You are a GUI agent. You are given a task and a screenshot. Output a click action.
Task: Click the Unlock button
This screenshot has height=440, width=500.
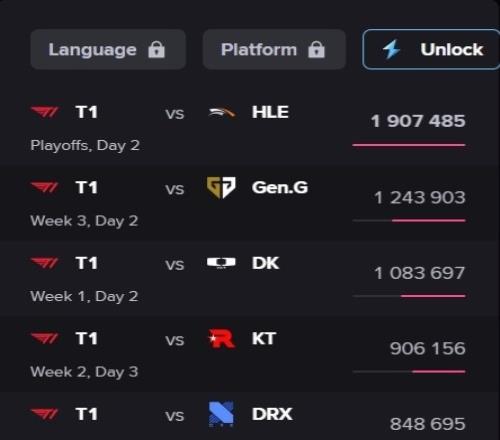click(431, 49)
